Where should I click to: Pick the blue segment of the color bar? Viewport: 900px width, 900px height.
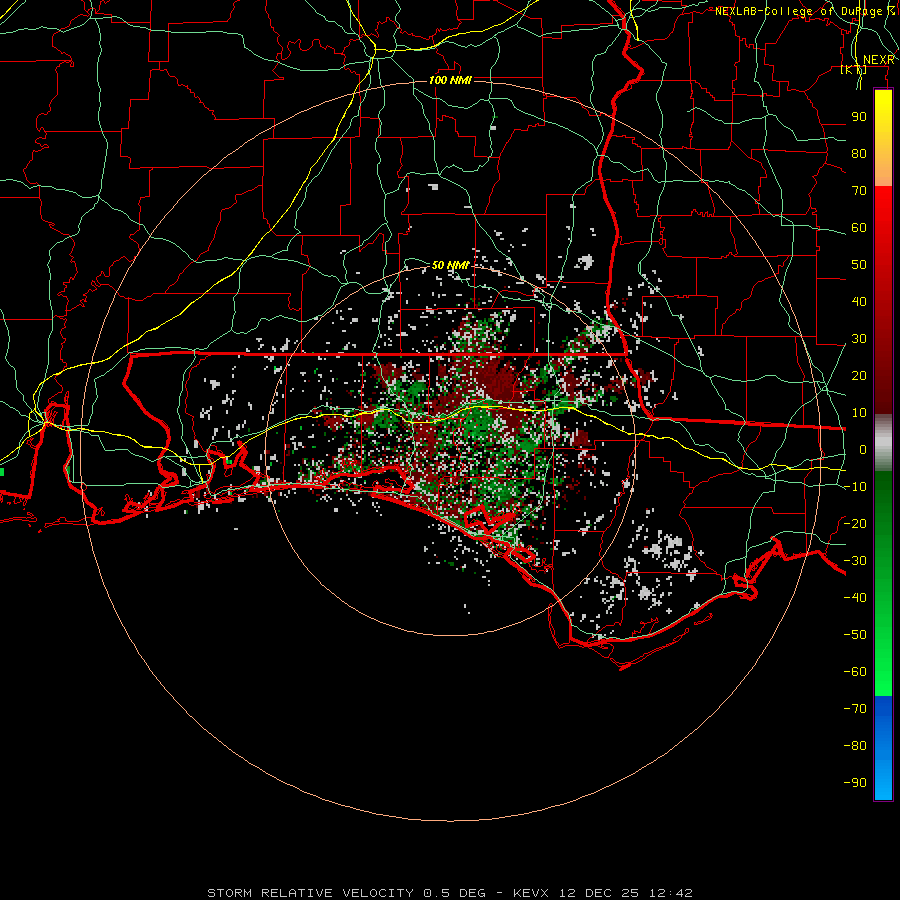(883, 748)
